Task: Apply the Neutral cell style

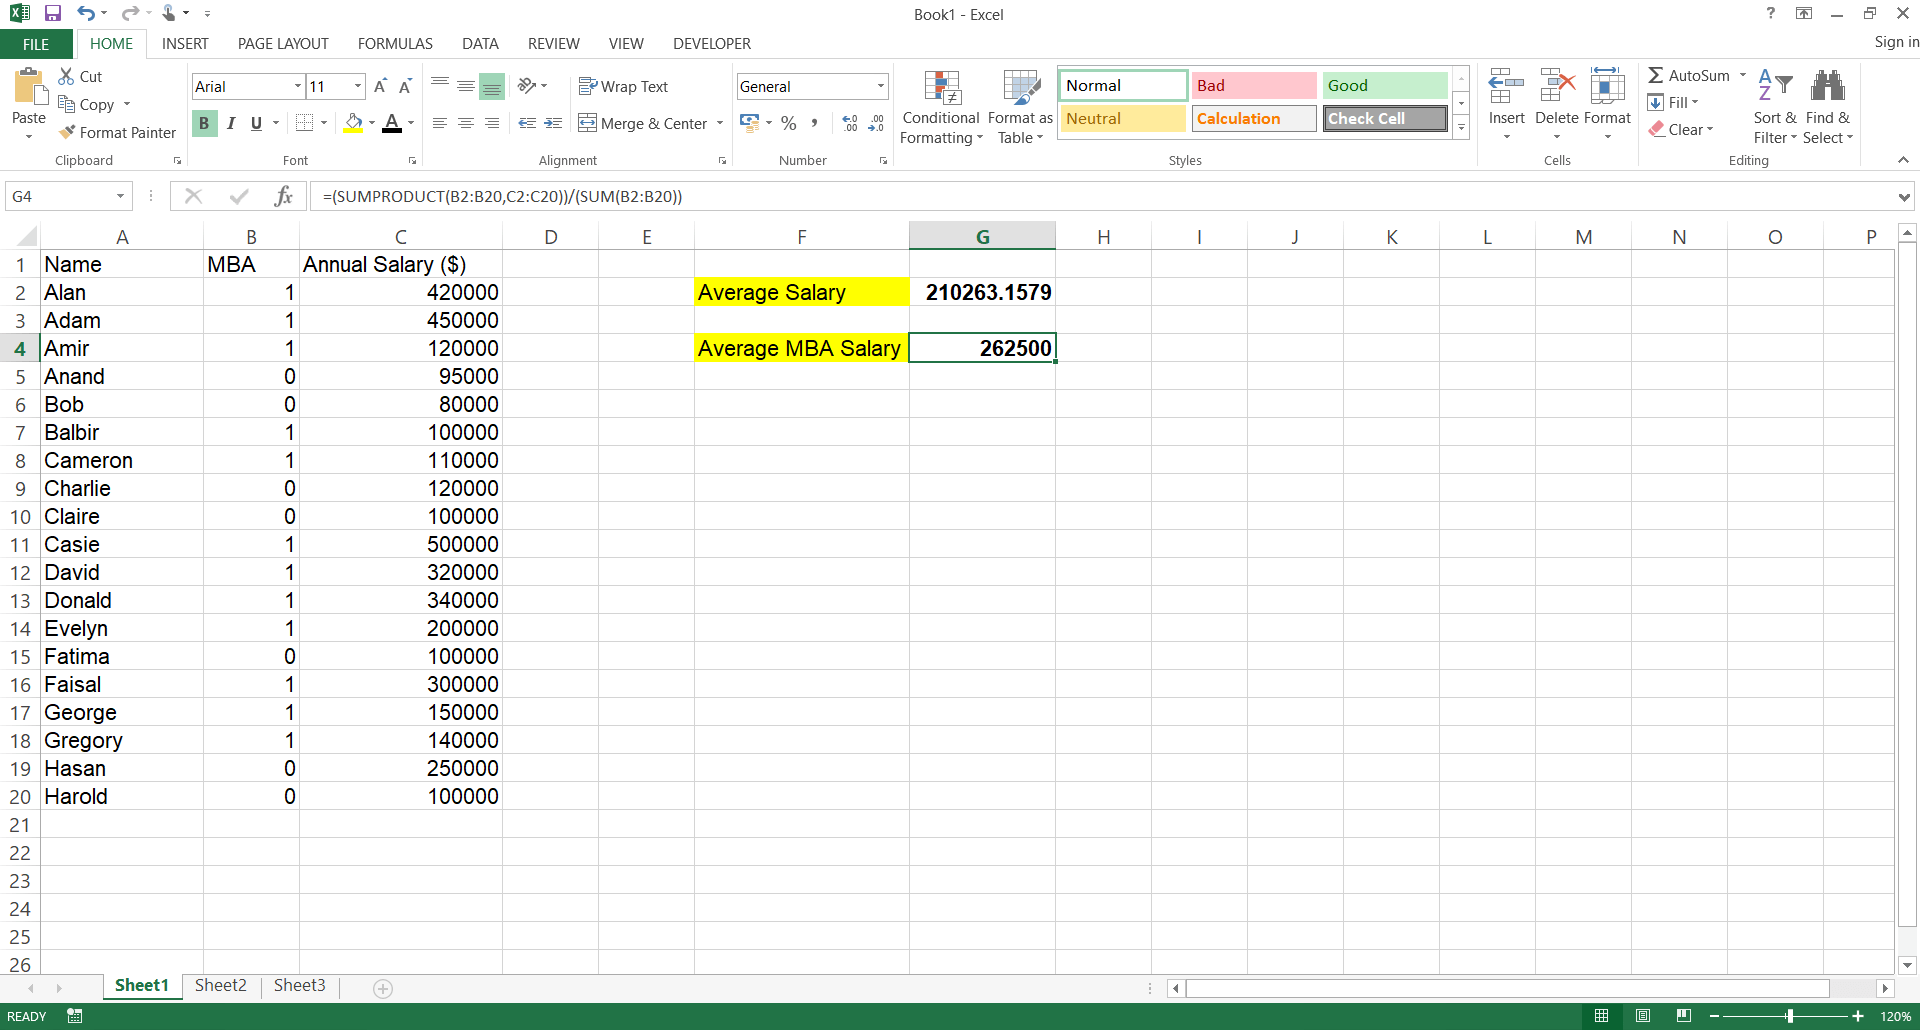Action: point(1122,118)
